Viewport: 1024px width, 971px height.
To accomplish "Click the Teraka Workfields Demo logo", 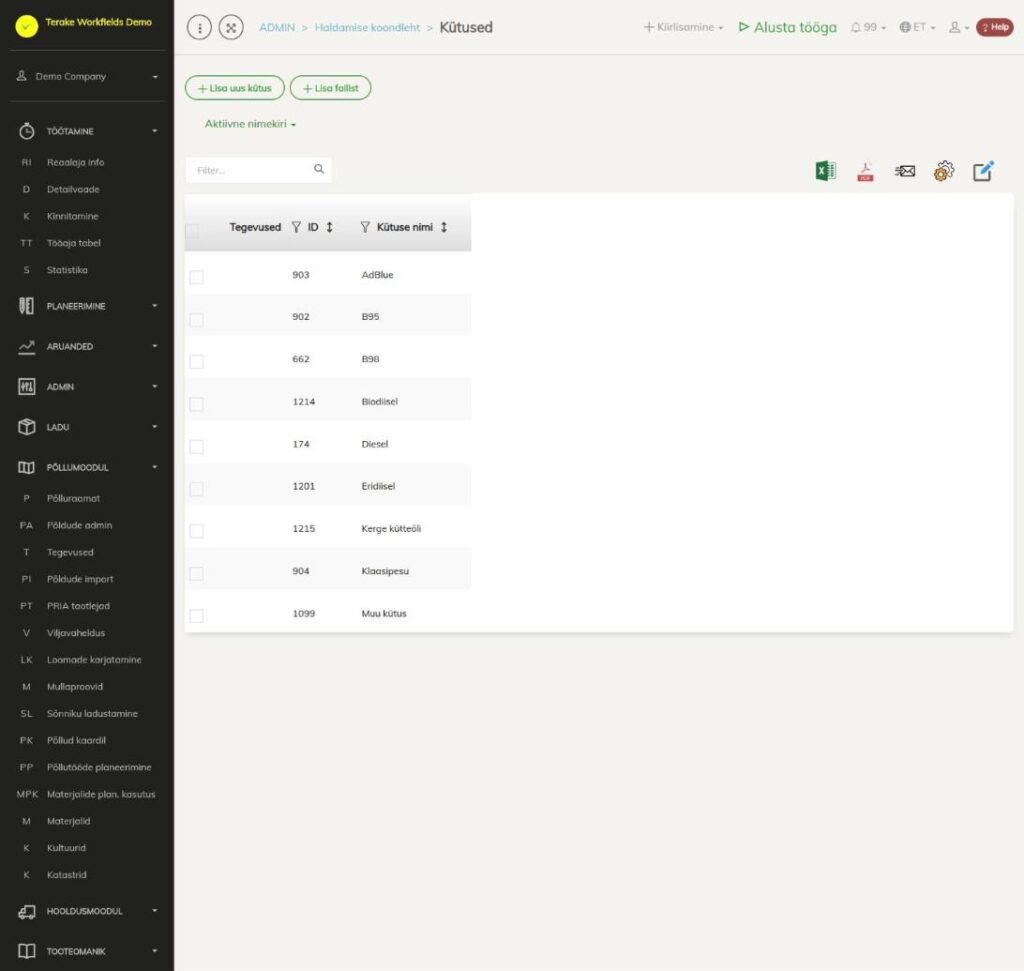I will coord(27,26).
